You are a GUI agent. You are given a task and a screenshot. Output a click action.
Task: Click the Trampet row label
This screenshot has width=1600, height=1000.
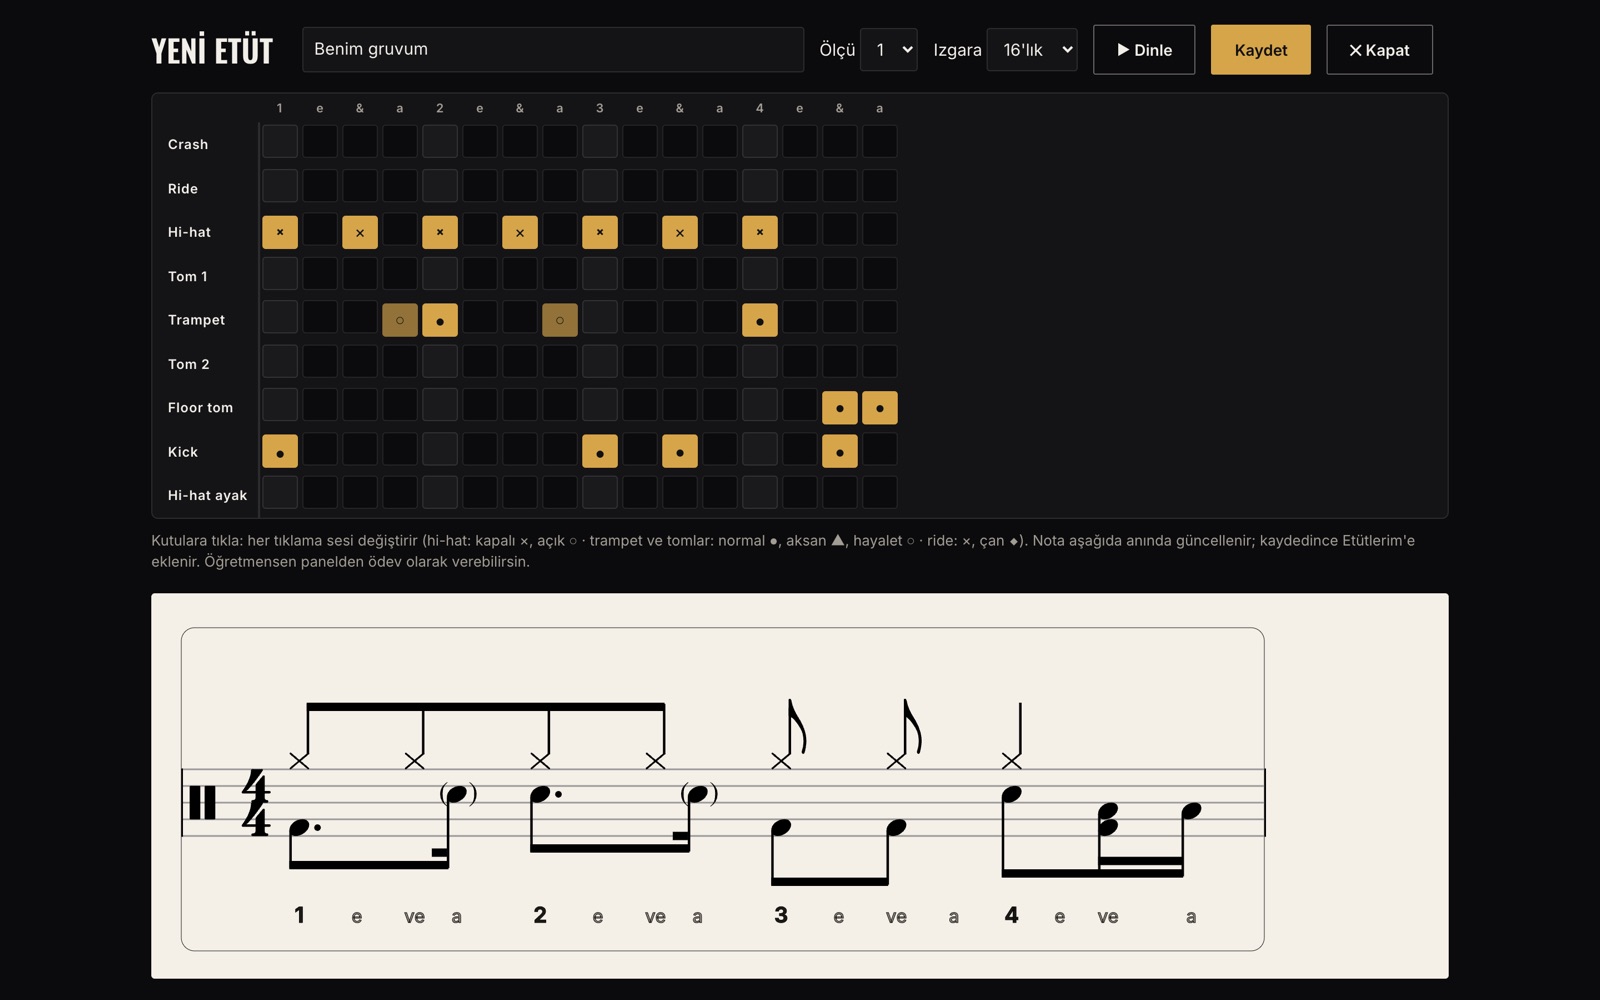196,320
